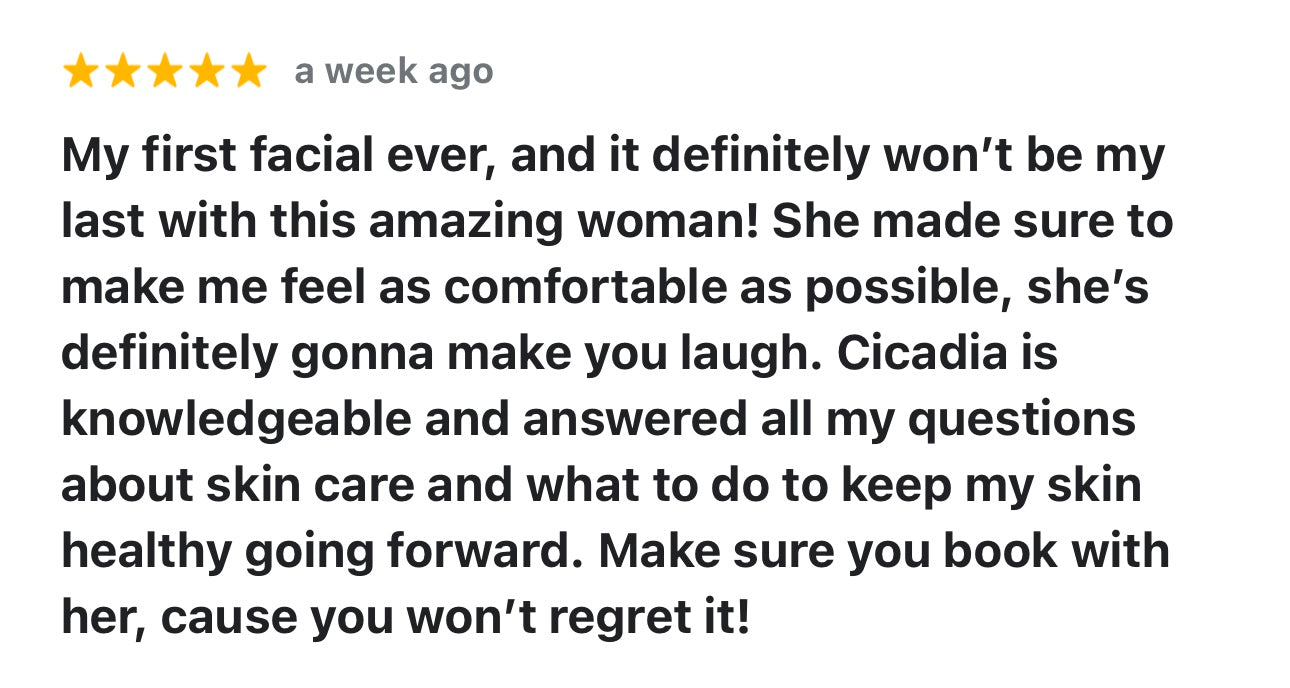The image size is (1290, 688).
Task: Click the words "healthy going forward"
Action: [330, 552]
